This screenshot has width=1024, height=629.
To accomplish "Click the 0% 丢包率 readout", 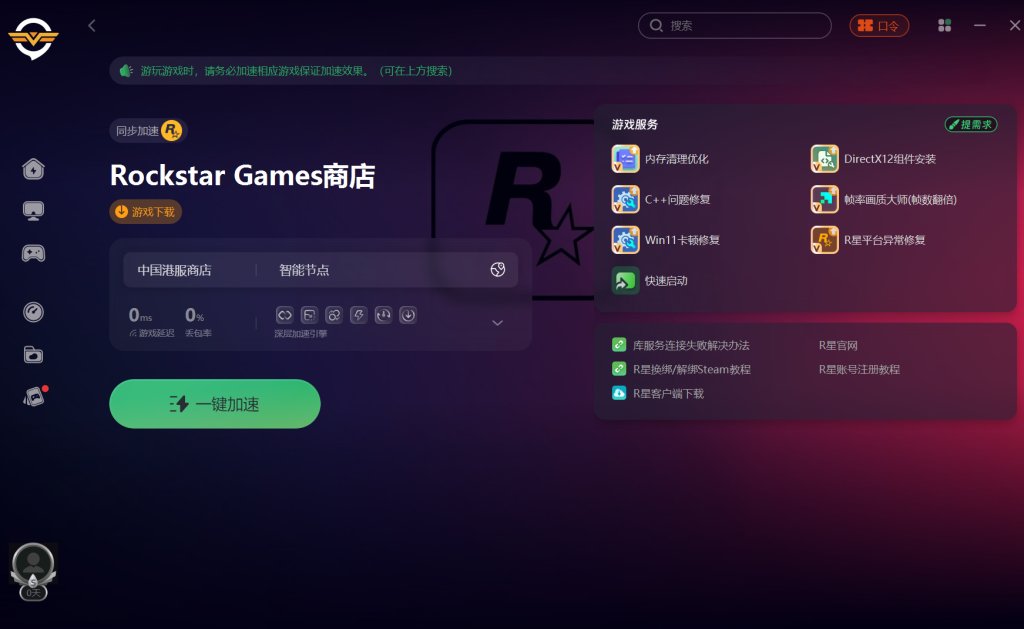I will (x=198, y=322).
